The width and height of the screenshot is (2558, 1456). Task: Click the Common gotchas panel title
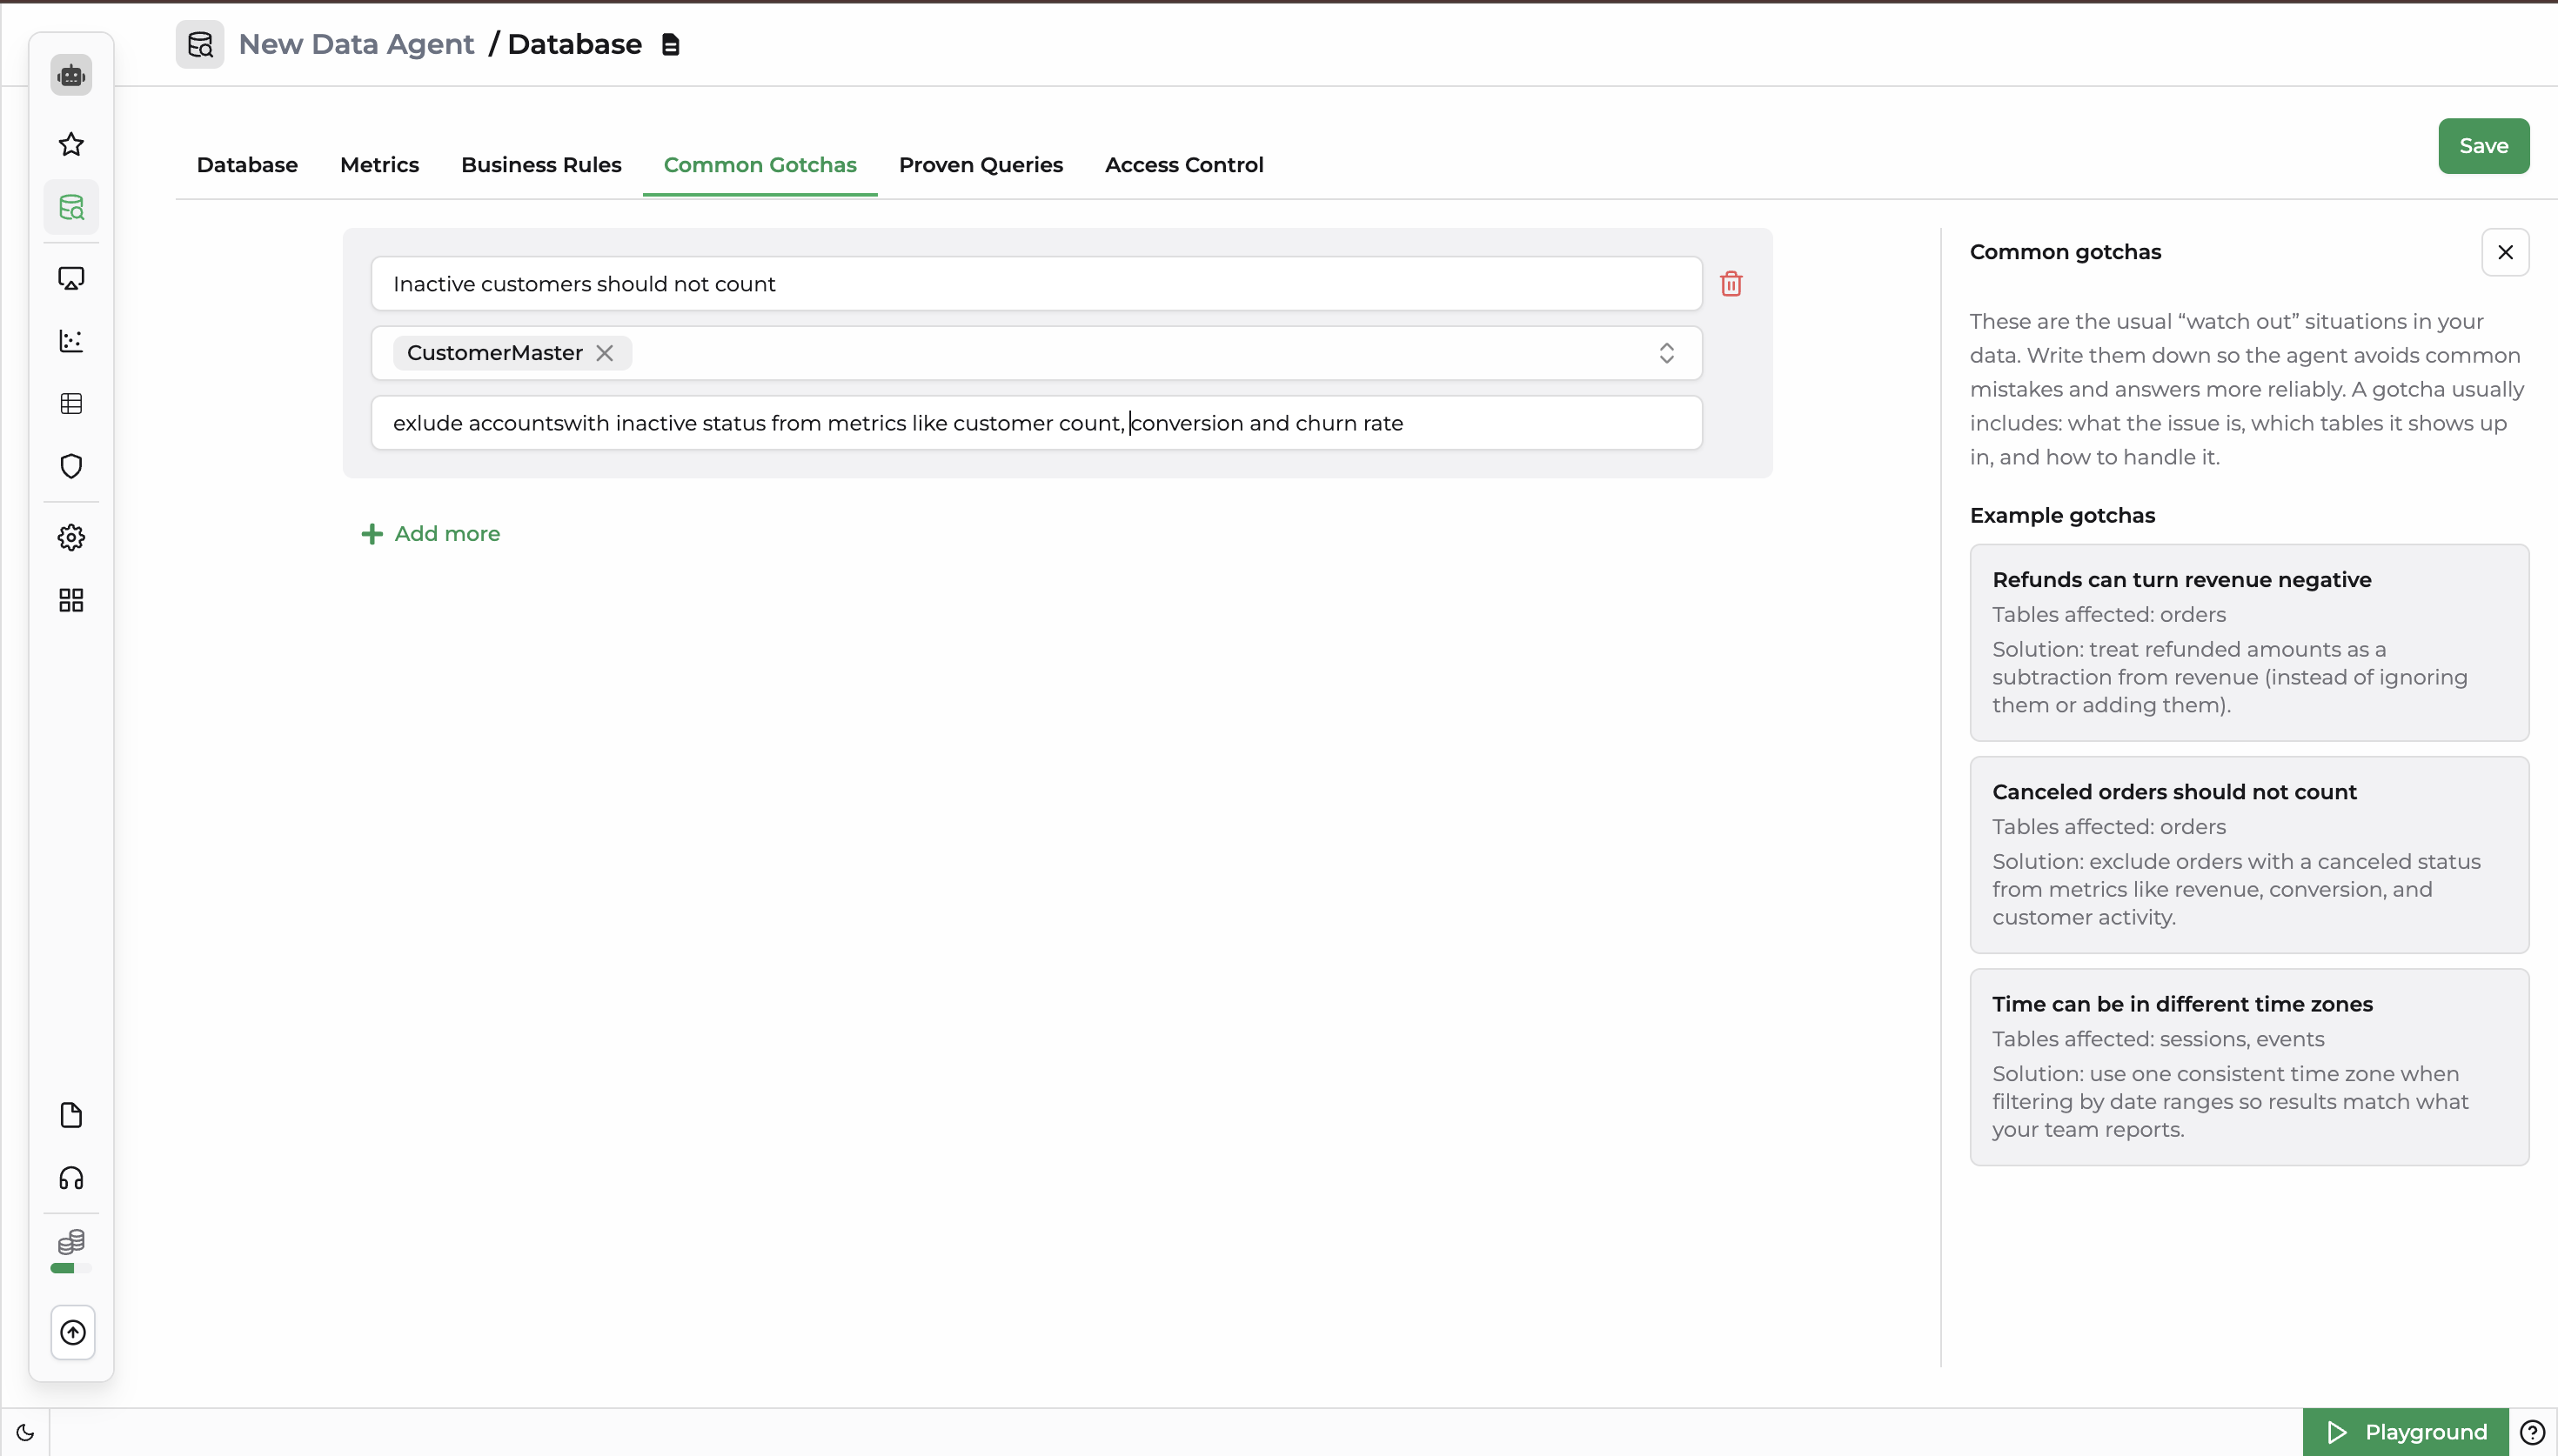[2065, 252]
